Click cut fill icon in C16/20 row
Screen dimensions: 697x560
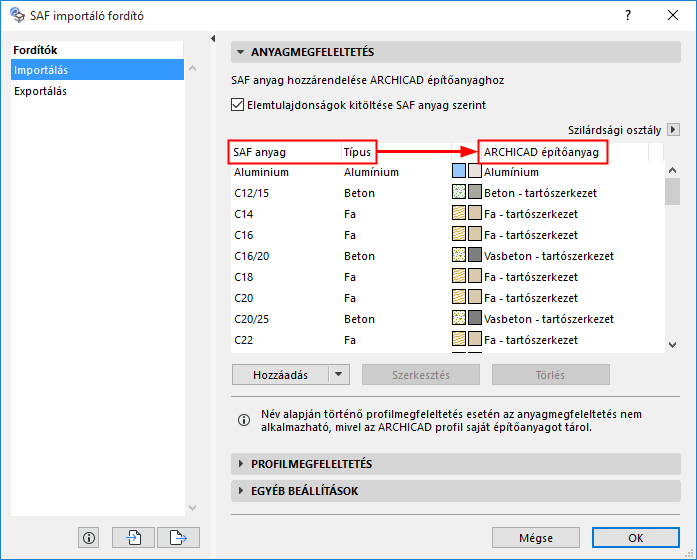(x=459, y=256)
